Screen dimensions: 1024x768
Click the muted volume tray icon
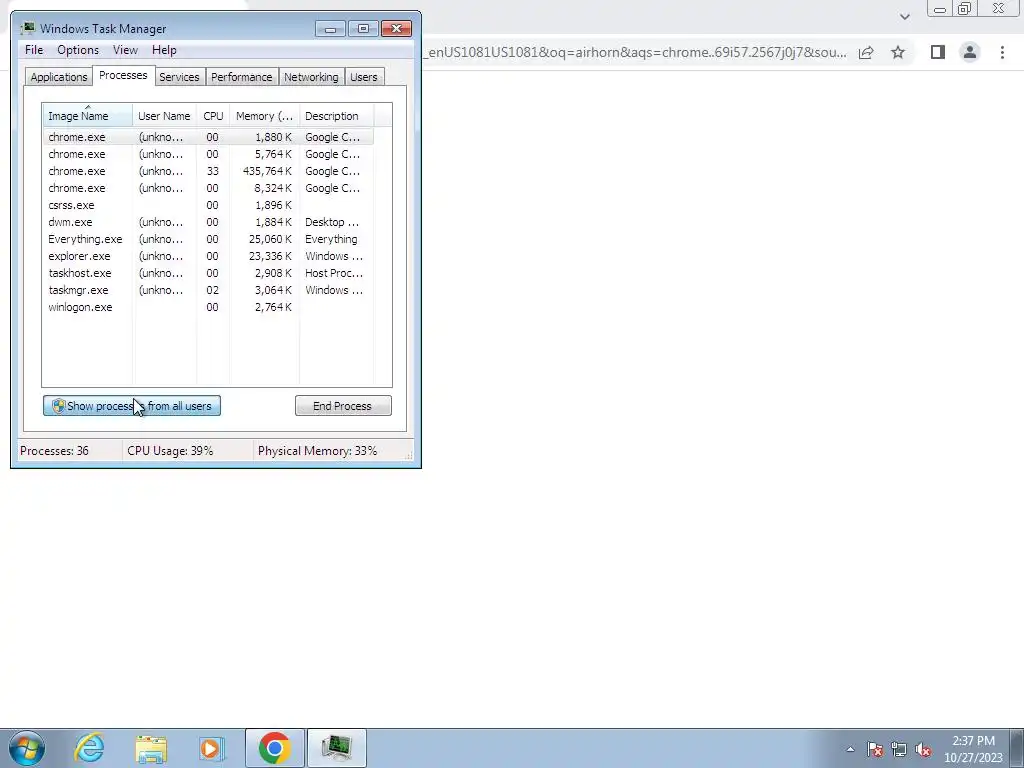coord(923,749)
